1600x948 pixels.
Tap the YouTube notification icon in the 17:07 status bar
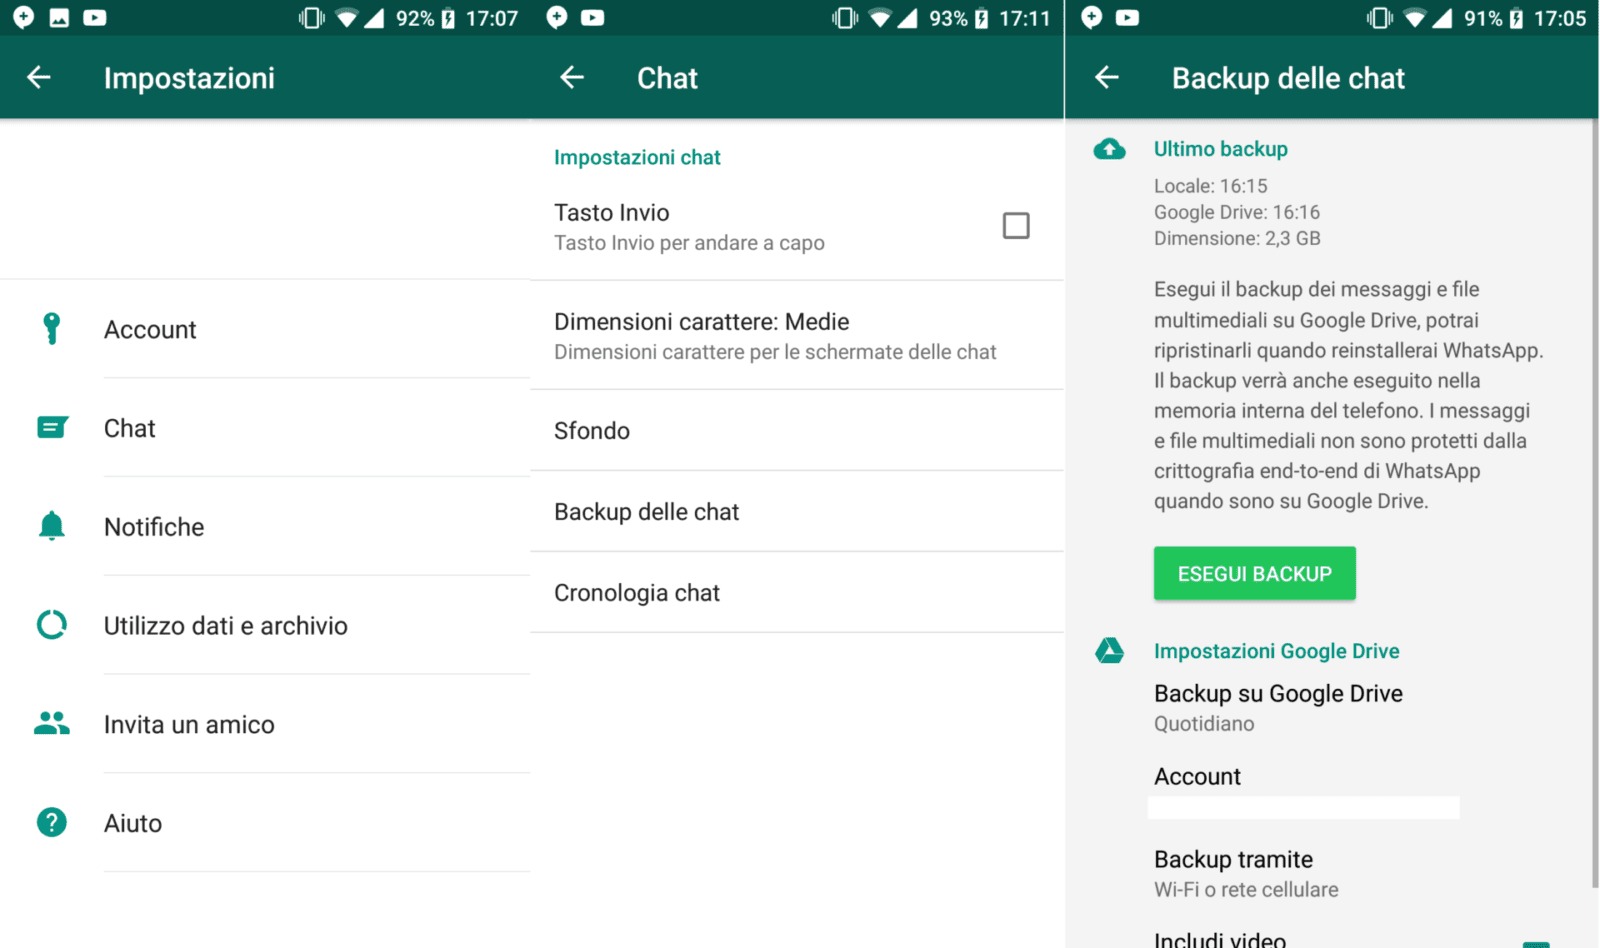pyautogui.click(x=95, y=18)
